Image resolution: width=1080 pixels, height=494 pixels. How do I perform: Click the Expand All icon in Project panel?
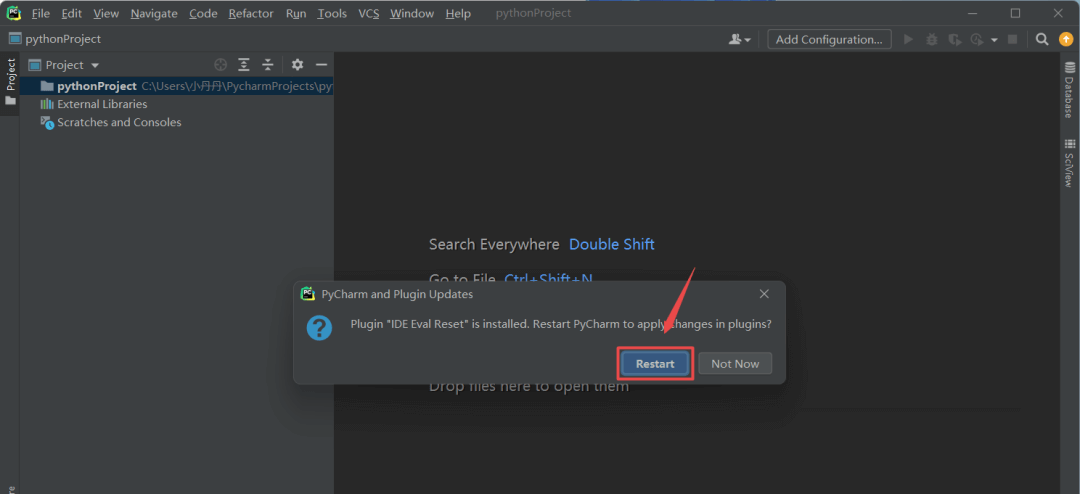(x=244, y=65)
